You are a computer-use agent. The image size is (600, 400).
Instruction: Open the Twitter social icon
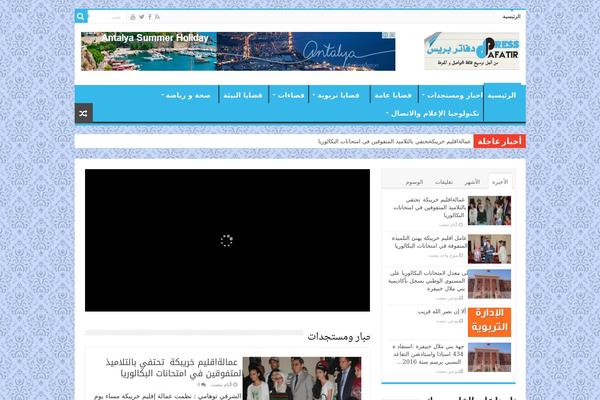(x=142, y=17)
